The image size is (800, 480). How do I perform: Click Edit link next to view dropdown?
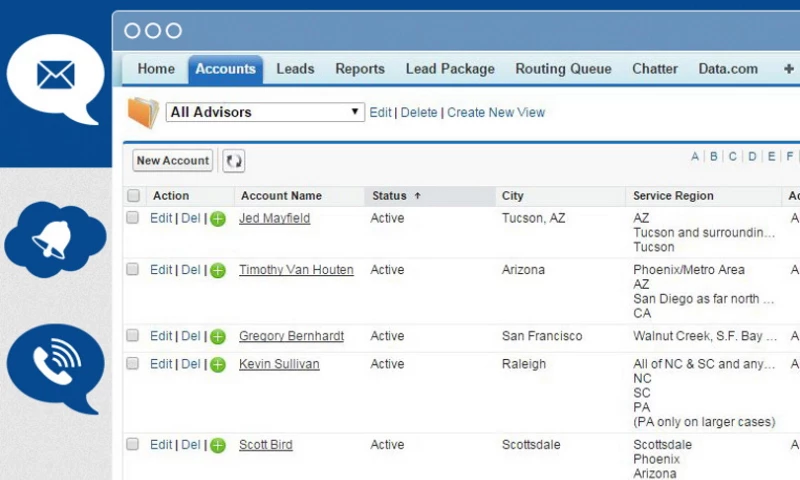(380, 112)
